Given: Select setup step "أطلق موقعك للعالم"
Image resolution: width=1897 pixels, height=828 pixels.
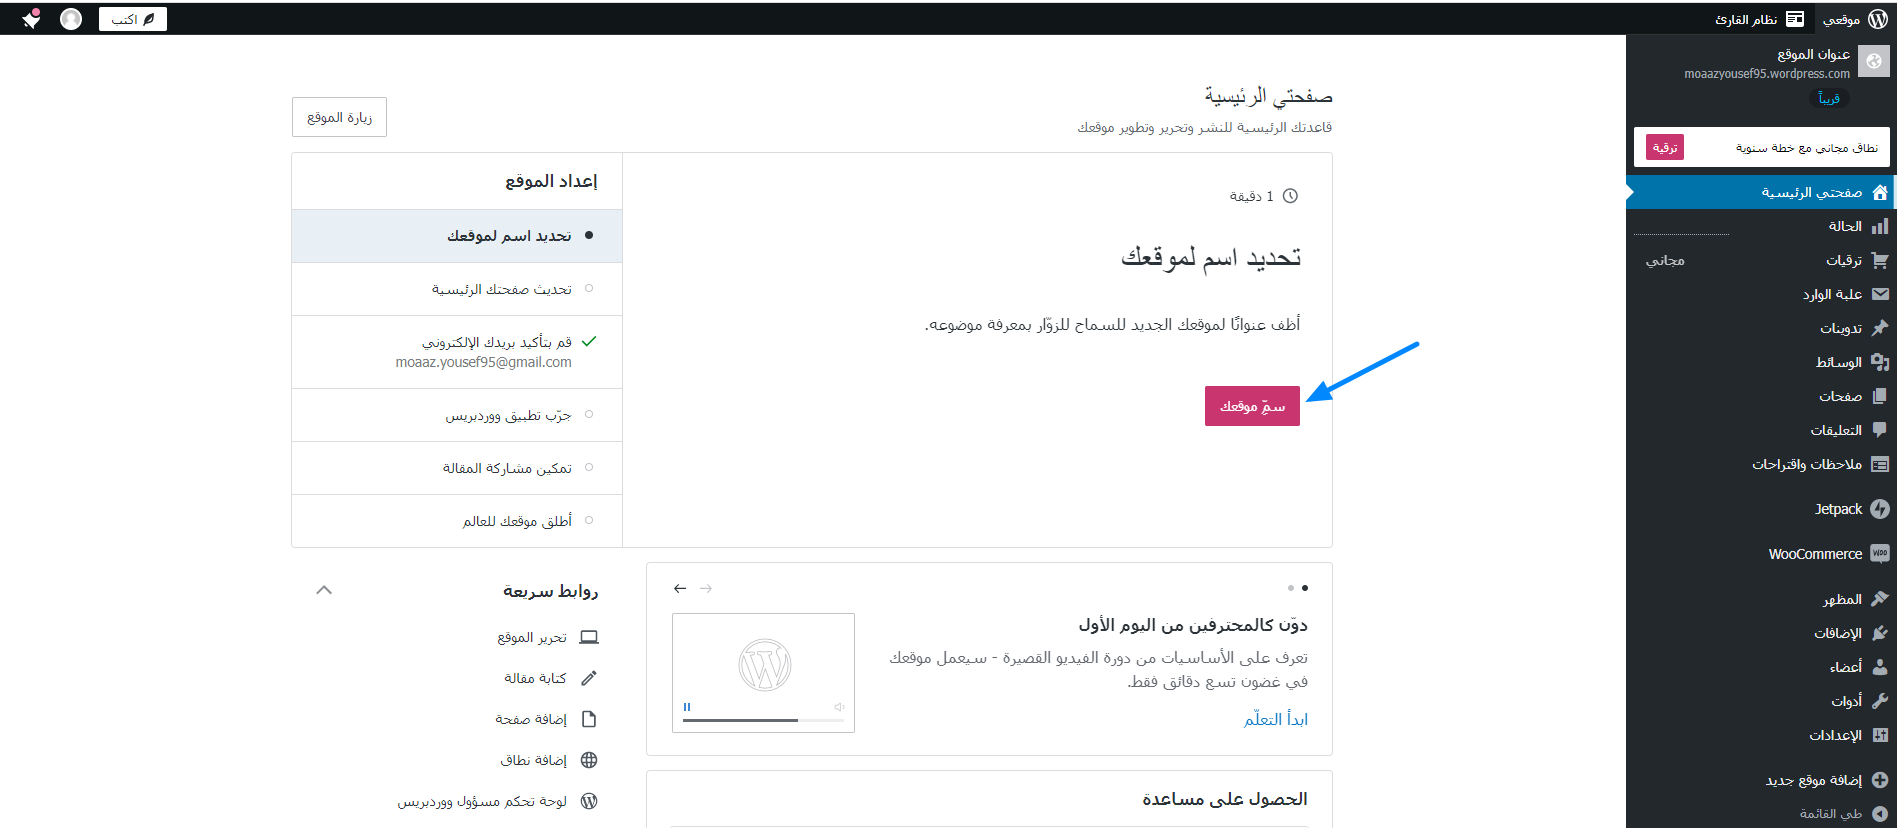Looking at the screenshot, I should (x=457, y=521).
